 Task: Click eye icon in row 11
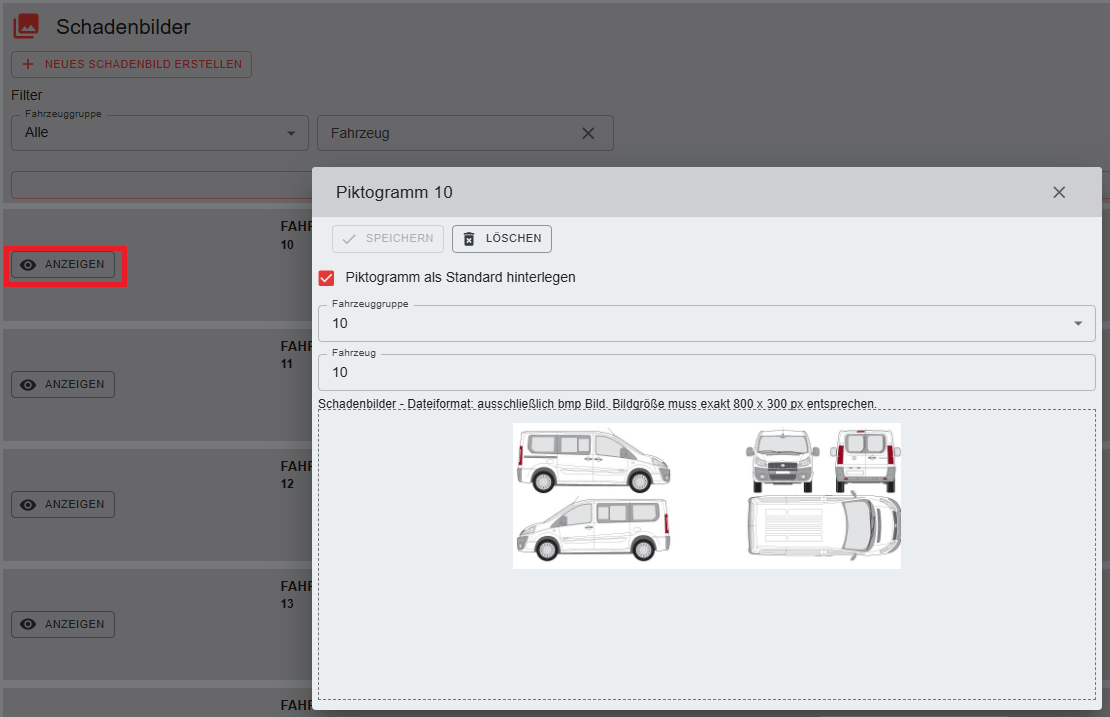point(29,385)
